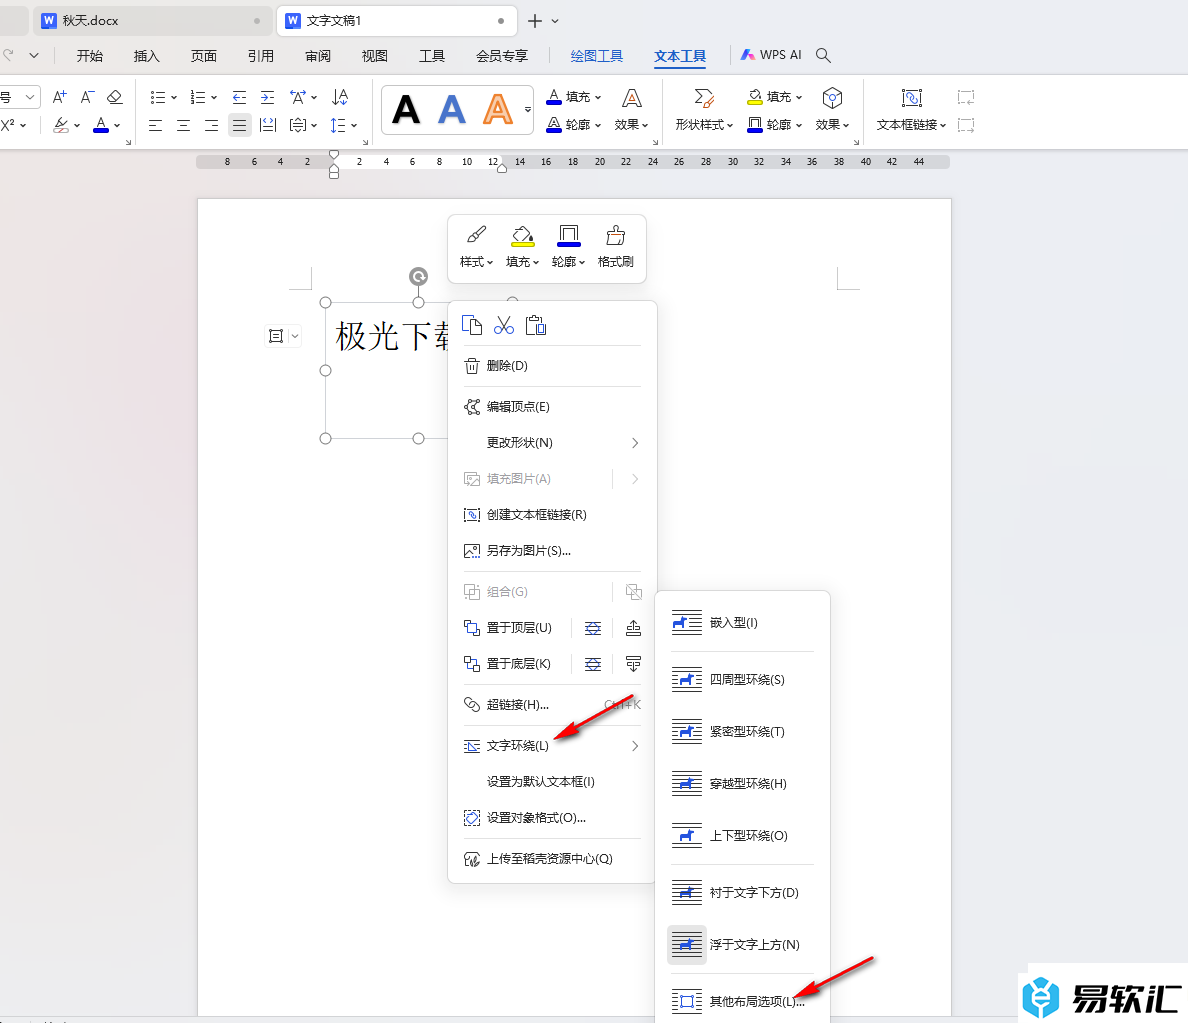Screen dimensions: 1188x1023
Task: Click the copy icon in context menu
Action: (472, 325)
